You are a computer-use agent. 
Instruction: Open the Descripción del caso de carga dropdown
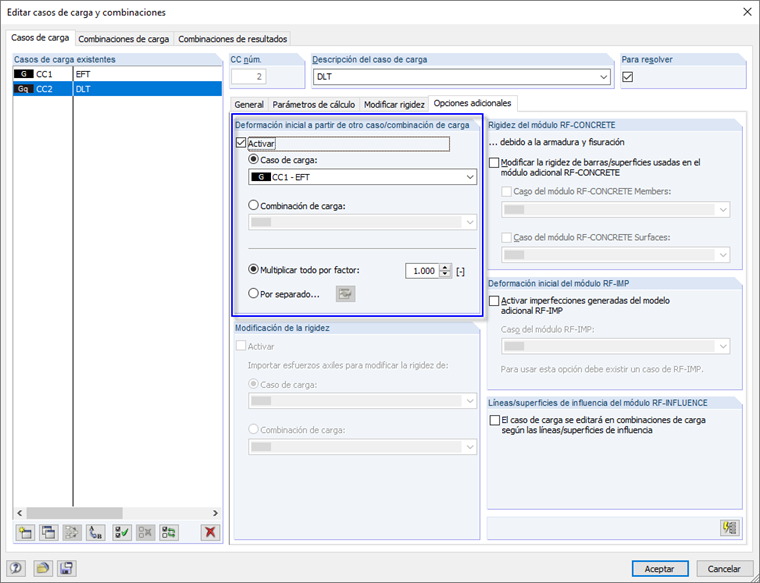[x=603, y=77]
